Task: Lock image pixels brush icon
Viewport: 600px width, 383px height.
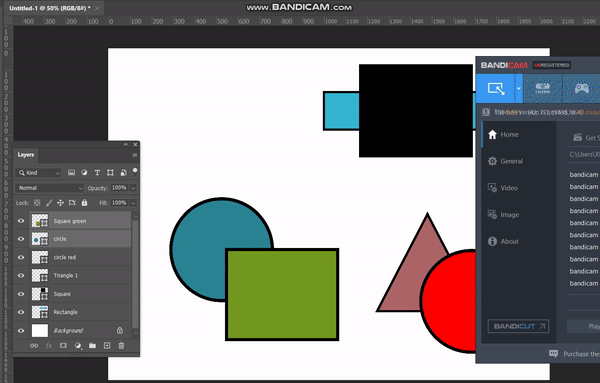Action: [x=49, y=203]
